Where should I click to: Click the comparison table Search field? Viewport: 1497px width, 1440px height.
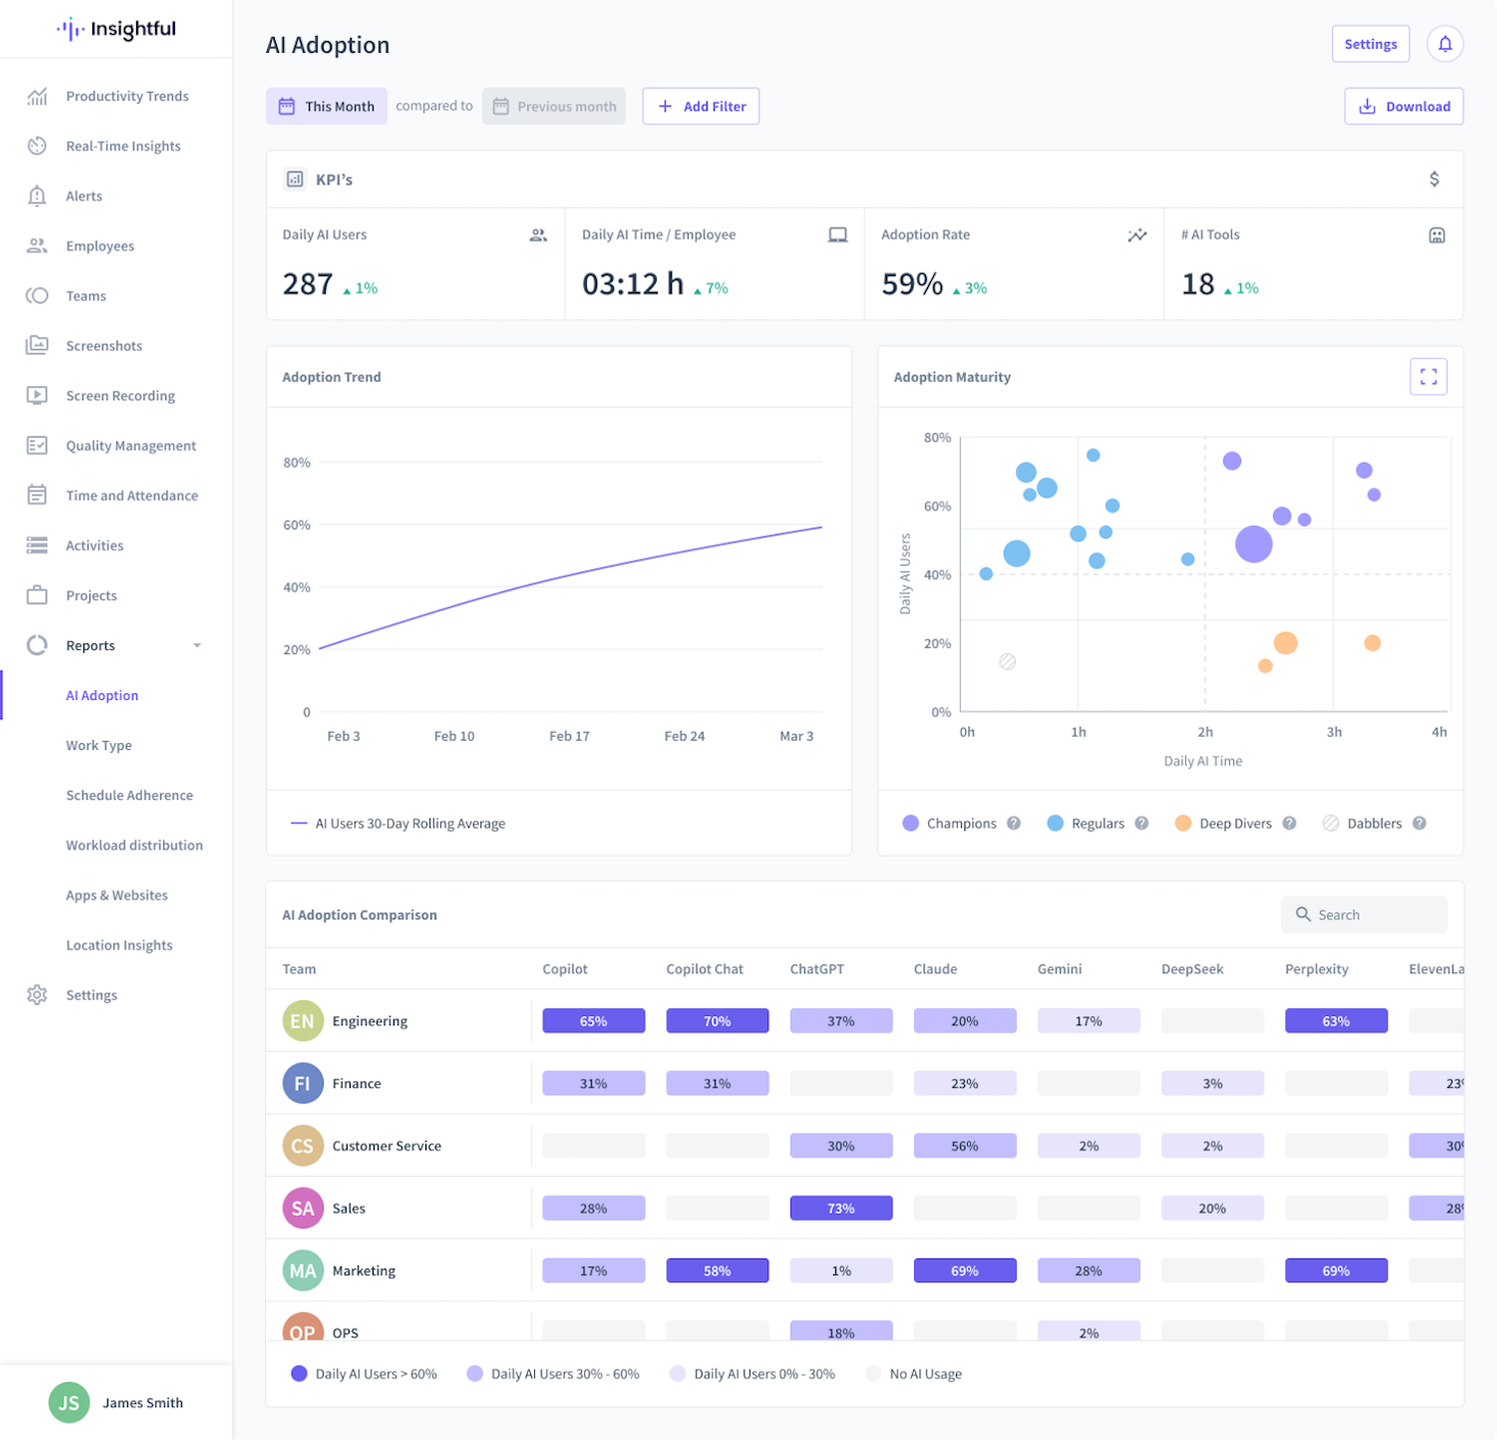click(1364, 914)
